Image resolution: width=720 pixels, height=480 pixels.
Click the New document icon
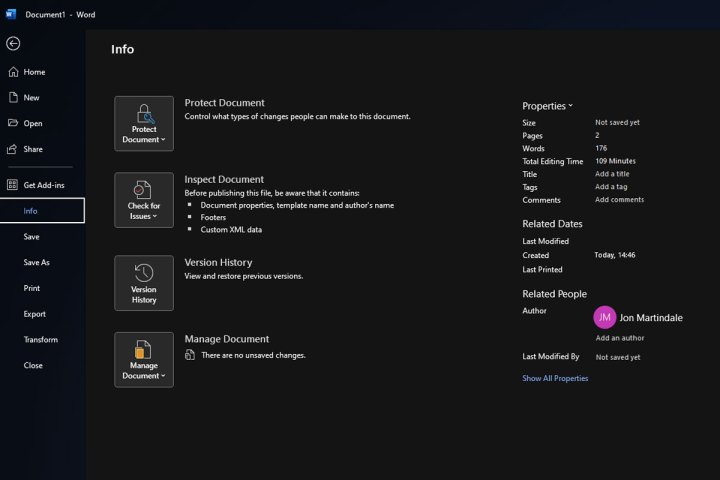(x=13, y=98)
